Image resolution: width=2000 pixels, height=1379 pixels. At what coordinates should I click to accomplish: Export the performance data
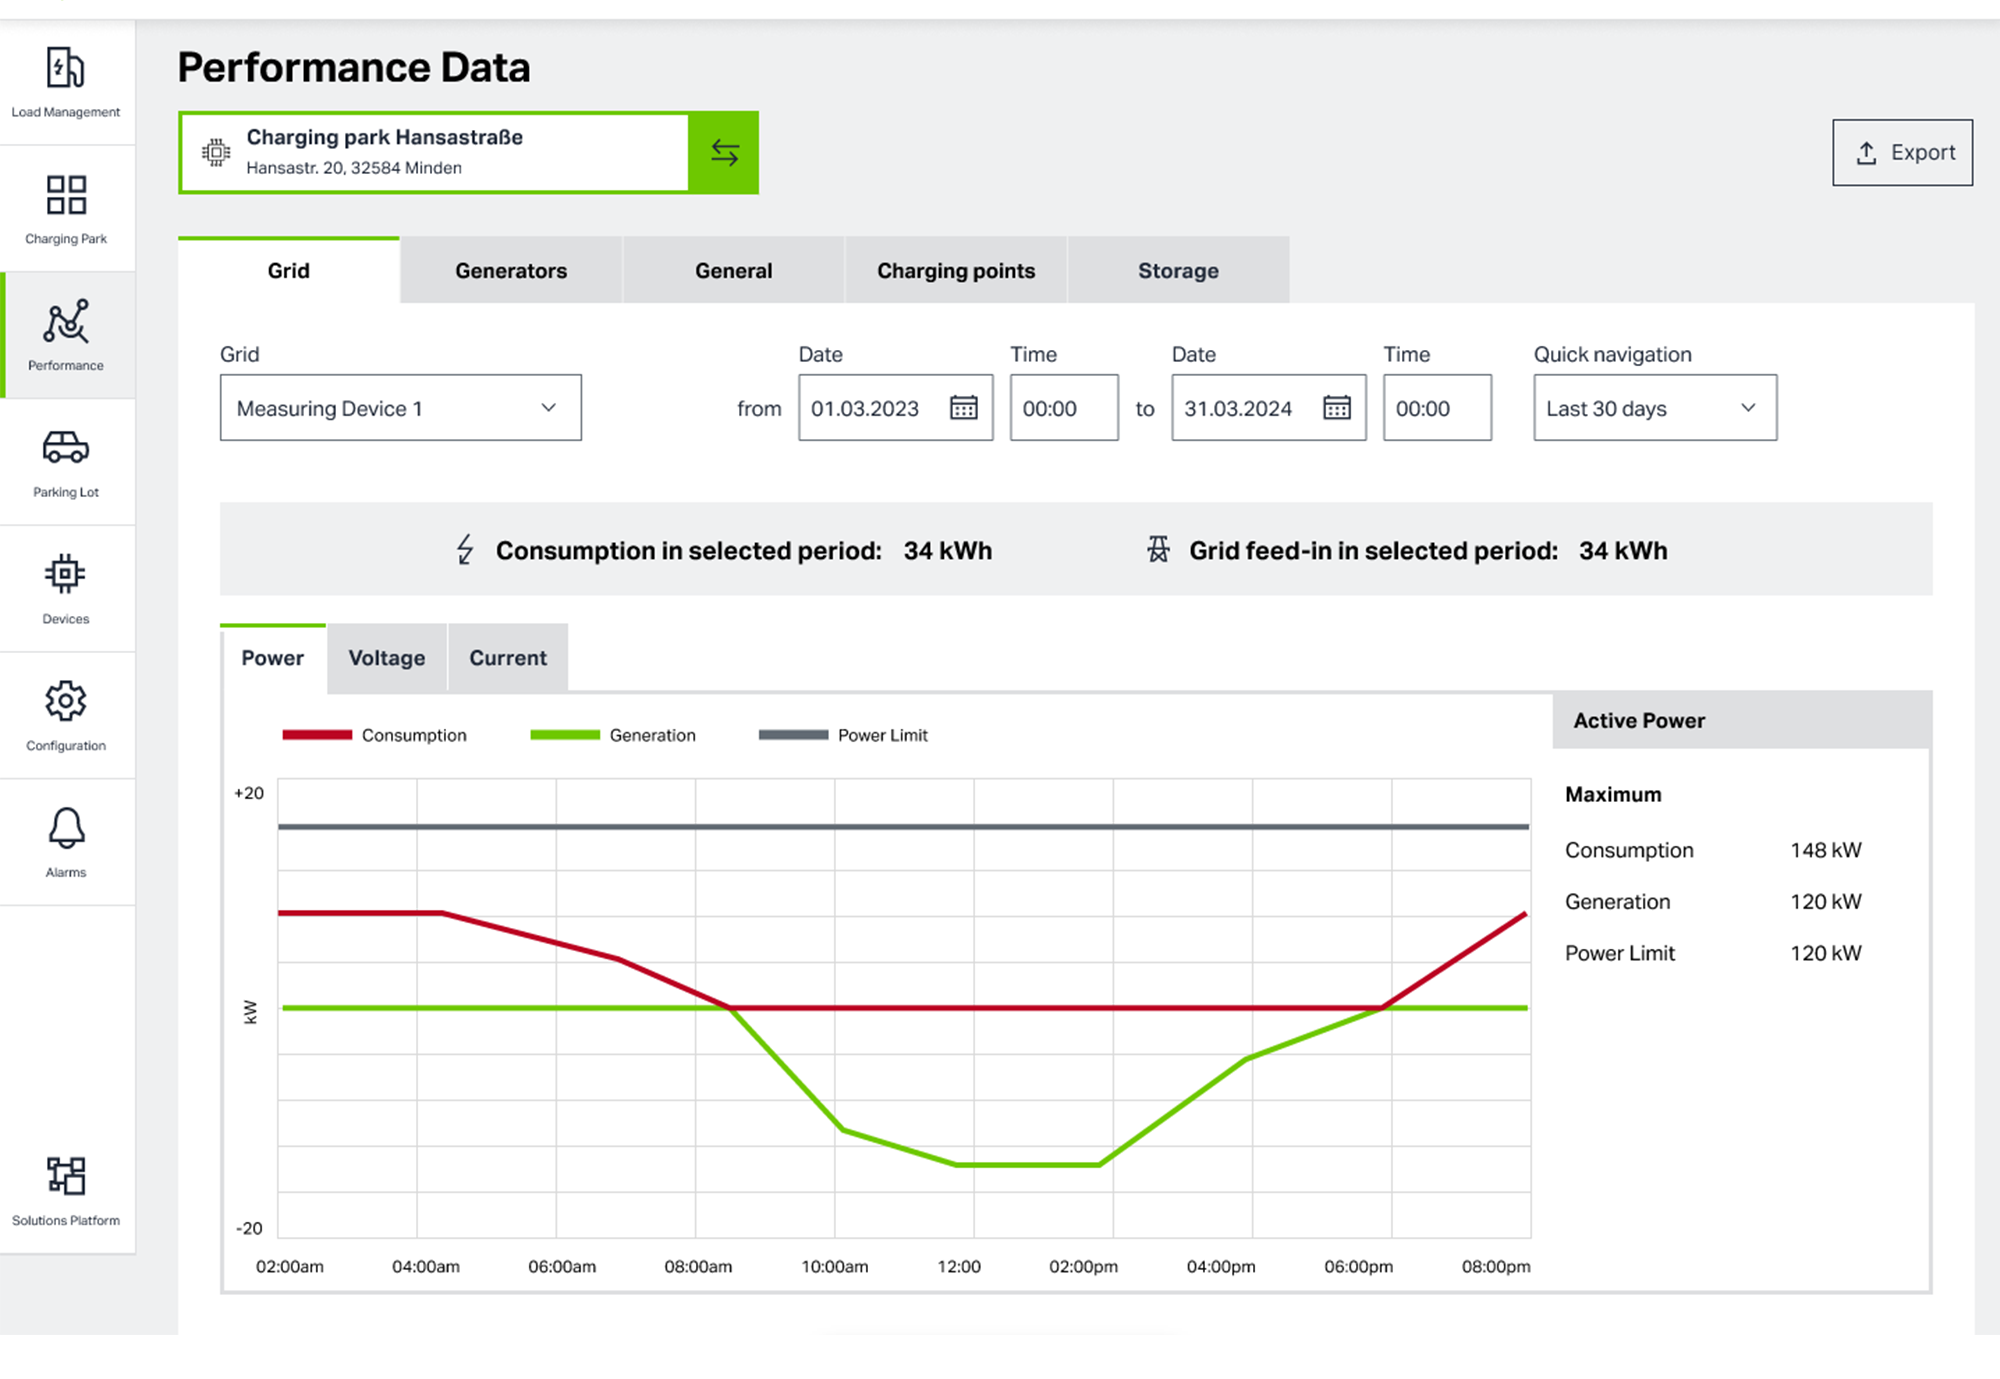(1902, 153)
